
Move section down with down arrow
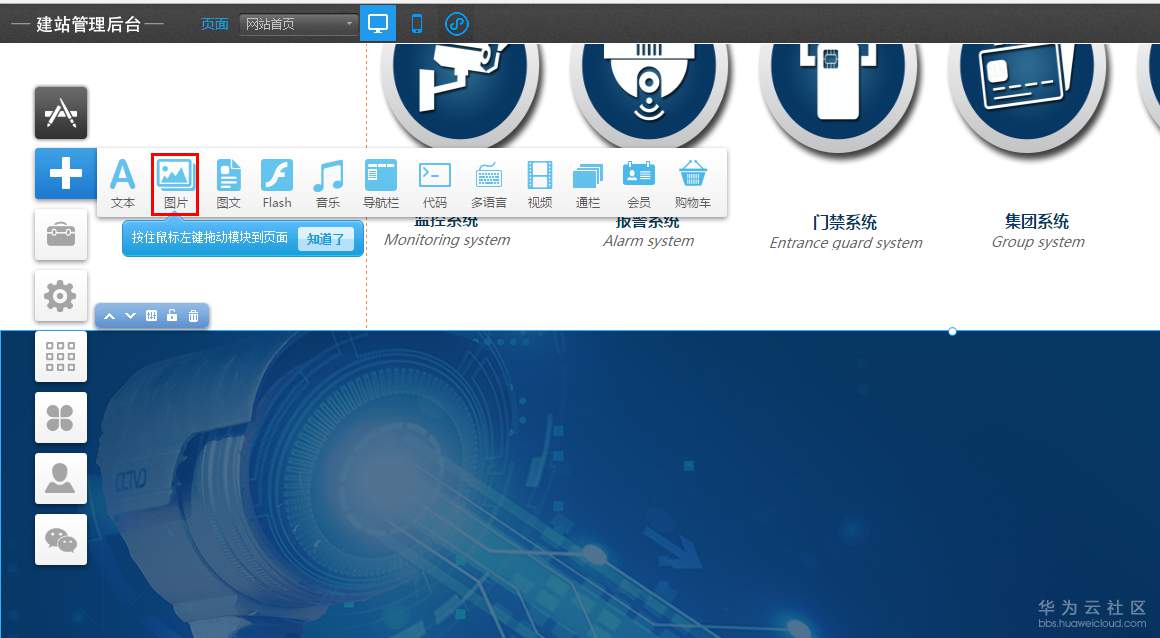[x=130, y=316]
